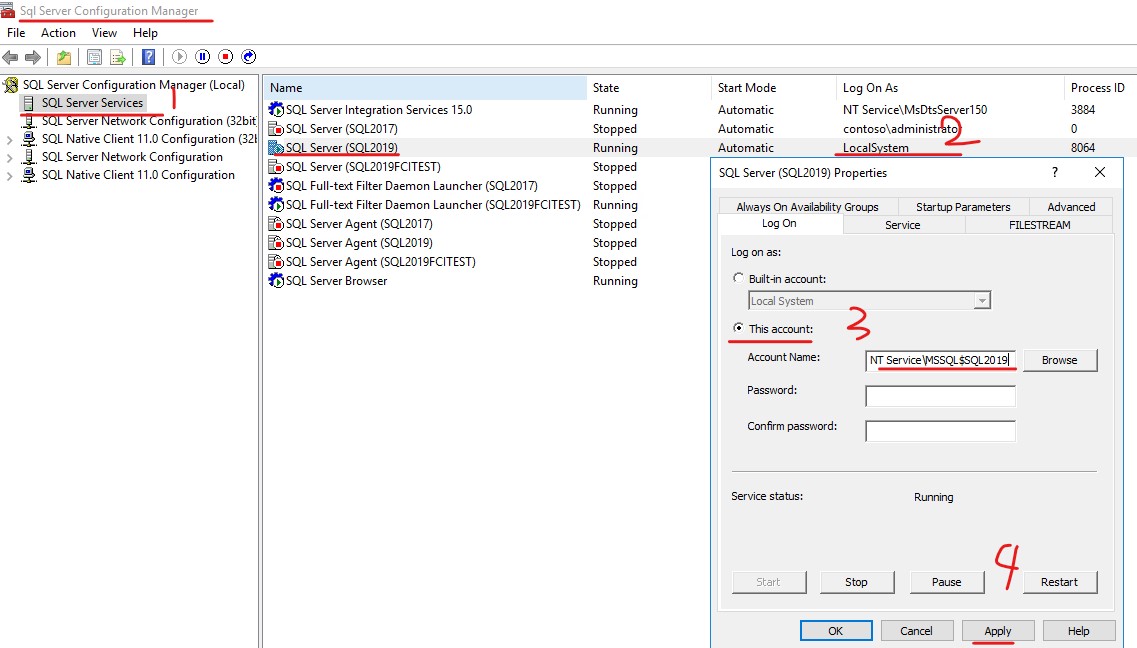The image size is (1137, 648).
Task: Click the Restart Service toolbar icon
Action: (249, 57)
